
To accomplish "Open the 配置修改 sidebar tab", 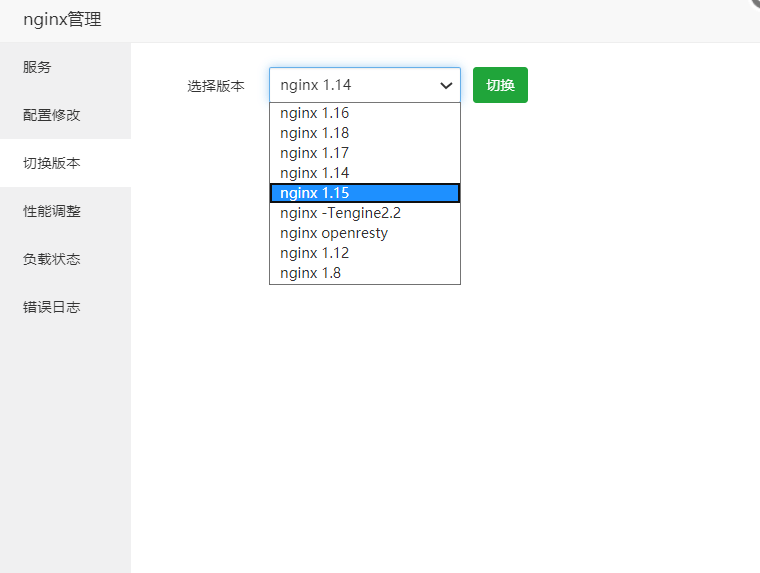I will (65, 115).
